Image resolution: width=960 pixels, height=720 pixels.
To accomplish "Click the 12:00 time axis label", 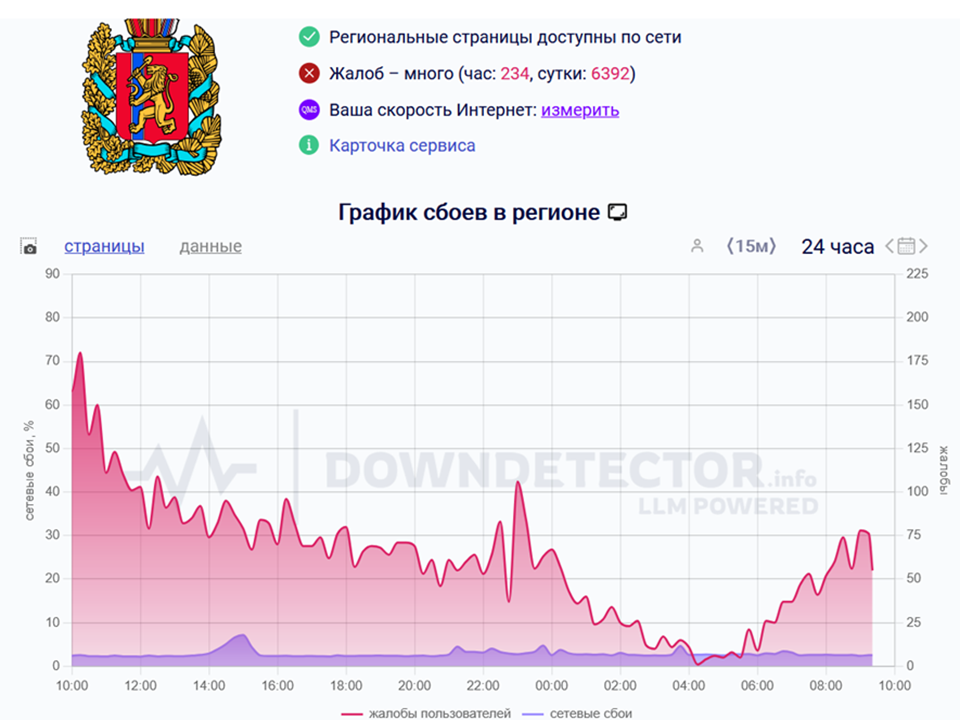I will pyautogui.click(x=141, y=686).
